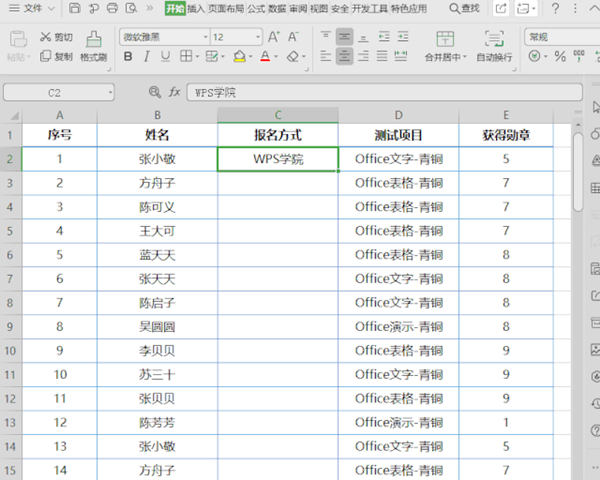600x480 pixels.
Task: Open the File (文件) menu
Action: (36, 9)
